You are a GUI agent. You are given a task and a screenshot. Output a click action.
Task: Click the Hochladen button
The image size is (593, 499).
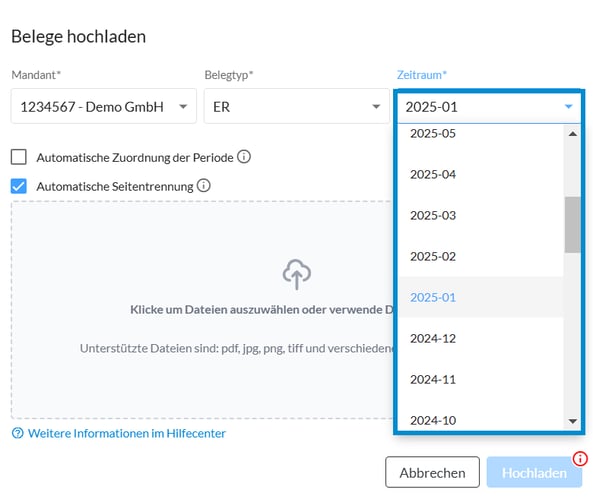(534, 472)
